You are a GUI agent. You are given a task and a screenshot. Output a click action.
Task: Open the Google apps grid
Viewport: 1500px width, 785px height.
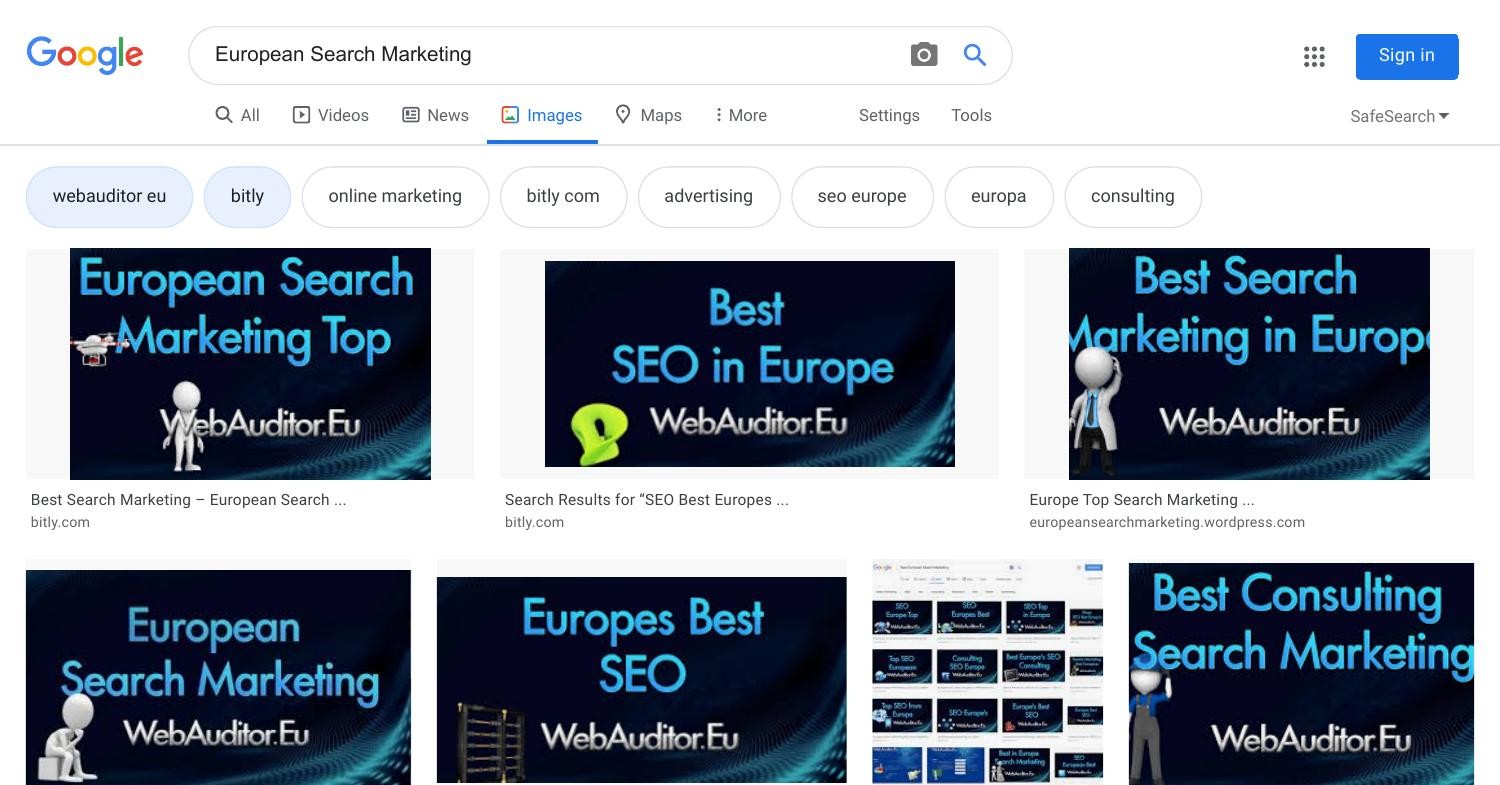(x=1314, y=56)
